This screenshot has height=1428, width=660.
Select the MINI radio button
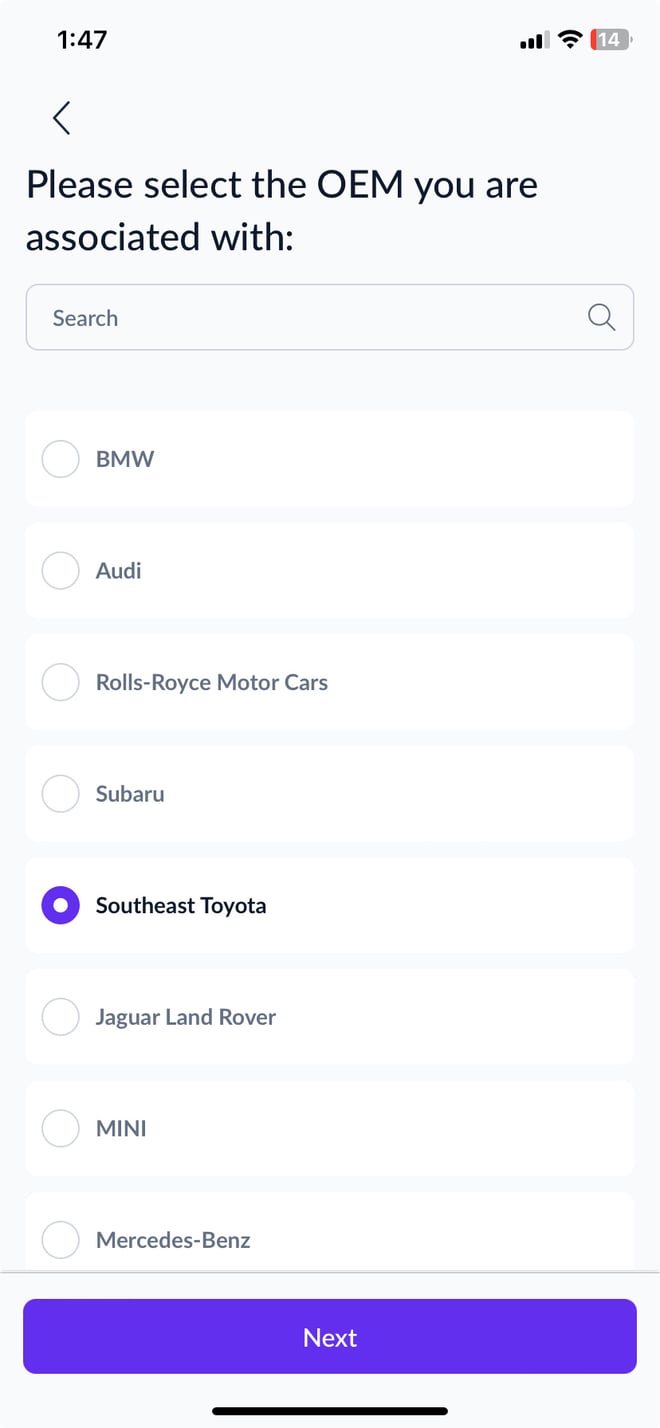click(x=60, y=1129)
